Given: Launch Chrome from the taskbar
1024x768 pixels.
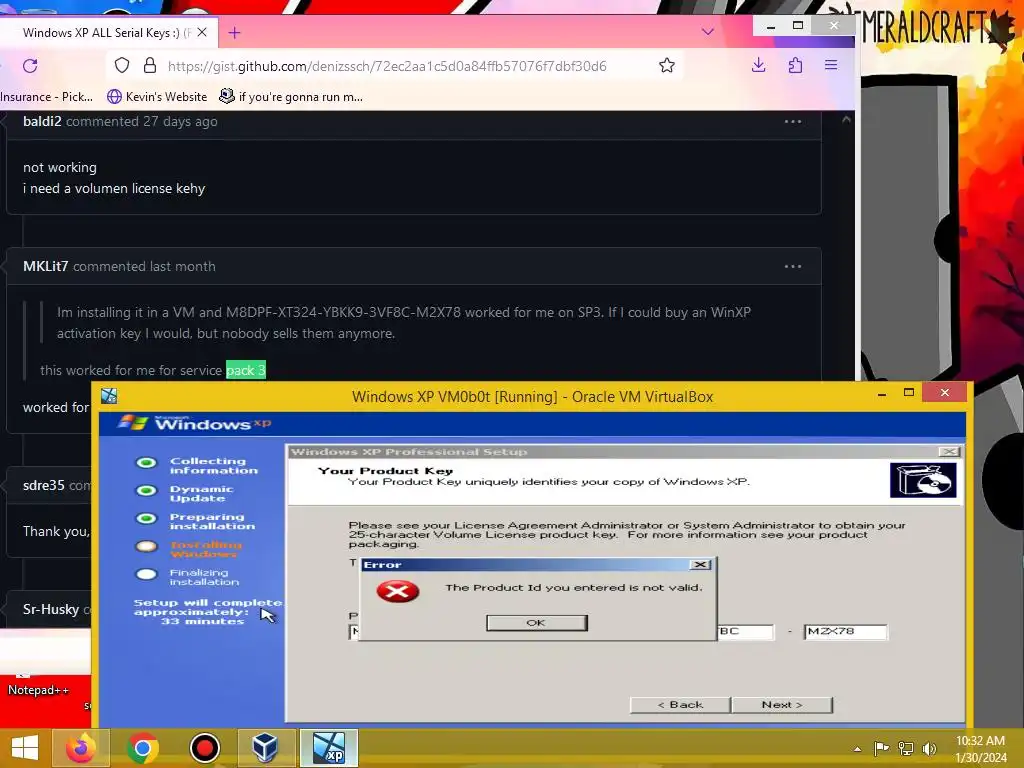Looking at the screenshot, I should click(x=142, y=748).
